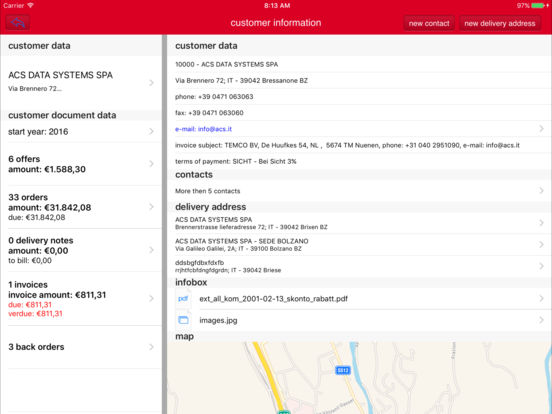The width and height of the screenshot is (552, 414).
Task: Open chevron for Brennerstrasse delivery address
Action: point(541,223)
